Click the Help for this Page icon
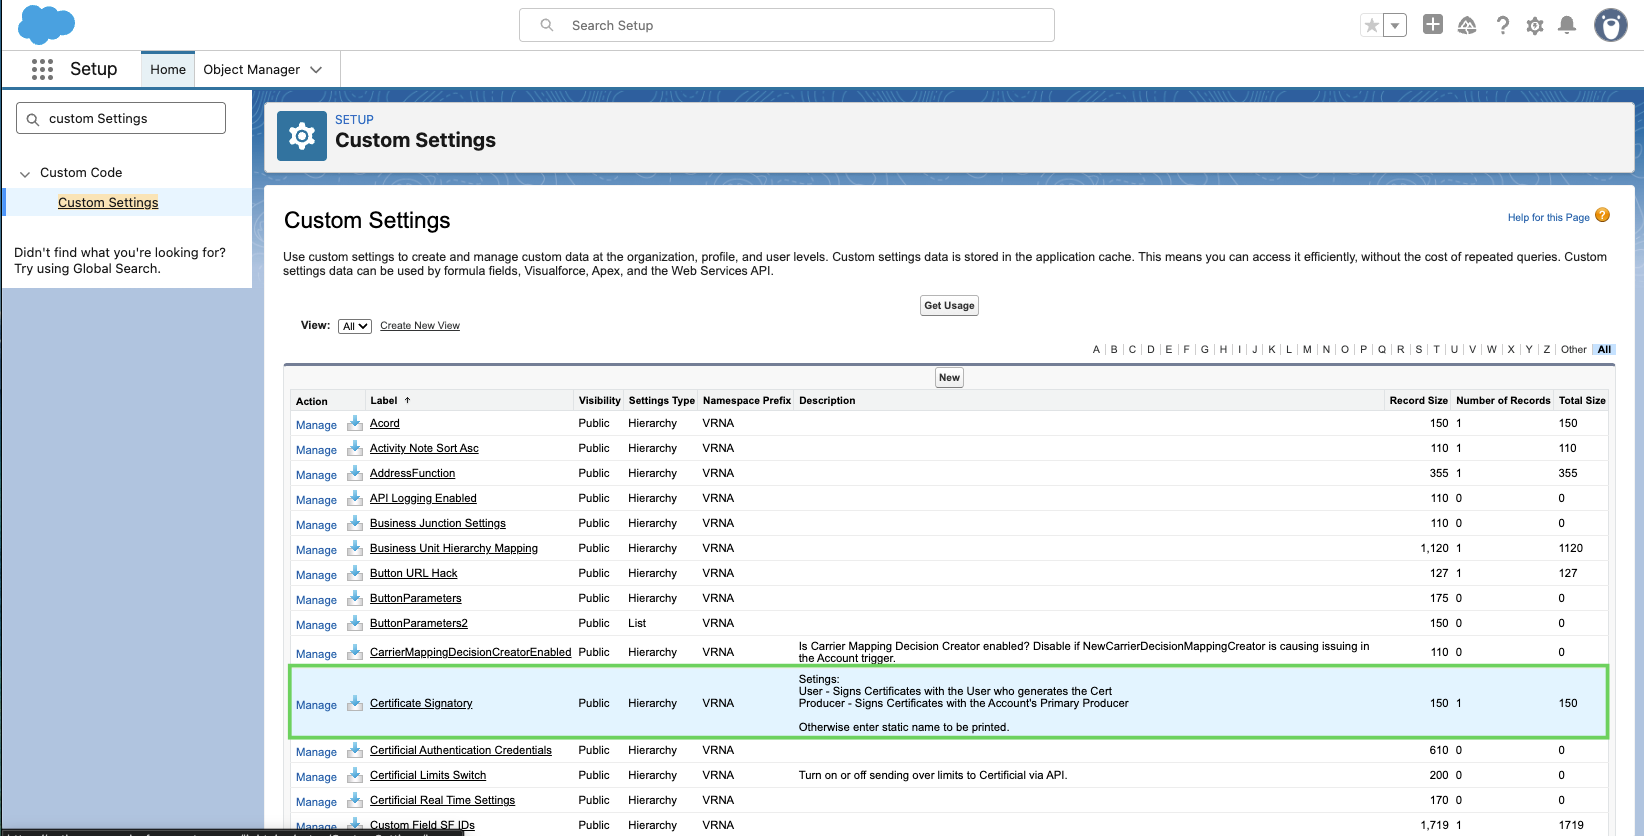This screenshot has height=836, width=1644. [1603, 215]
